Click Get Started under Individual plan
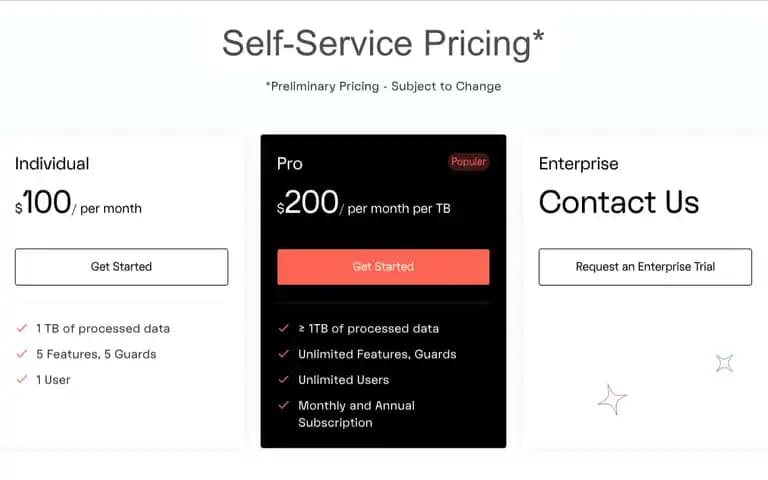The width and height of the screenshot is (768, 480). (121, 267)
